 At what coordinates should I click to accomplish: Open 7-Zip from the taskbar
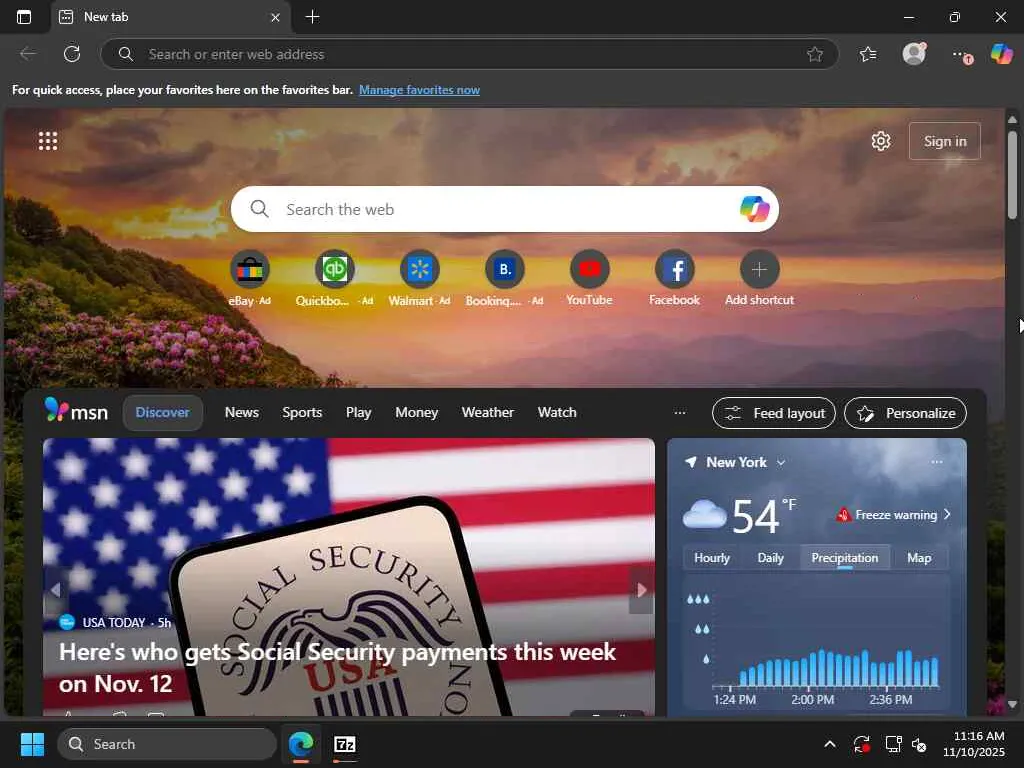tap(345, 744)
